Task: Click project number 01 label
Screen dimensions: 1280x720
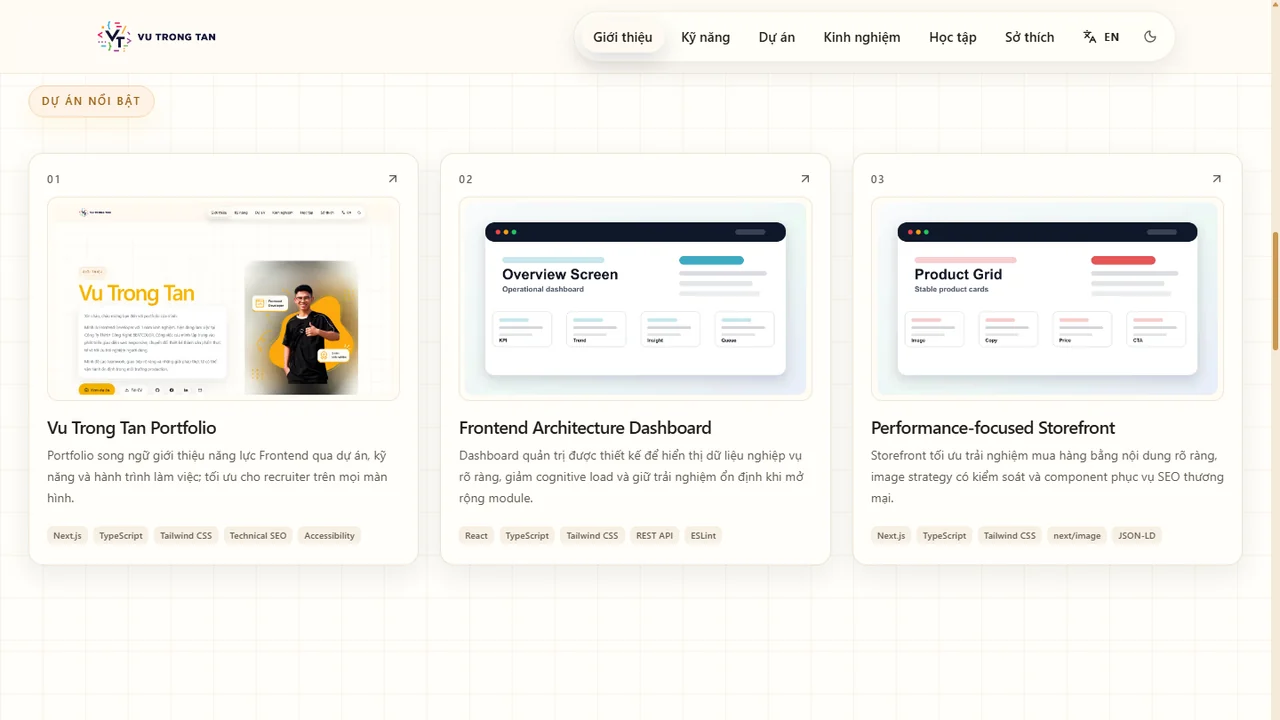Action: (x=54, y=179)
